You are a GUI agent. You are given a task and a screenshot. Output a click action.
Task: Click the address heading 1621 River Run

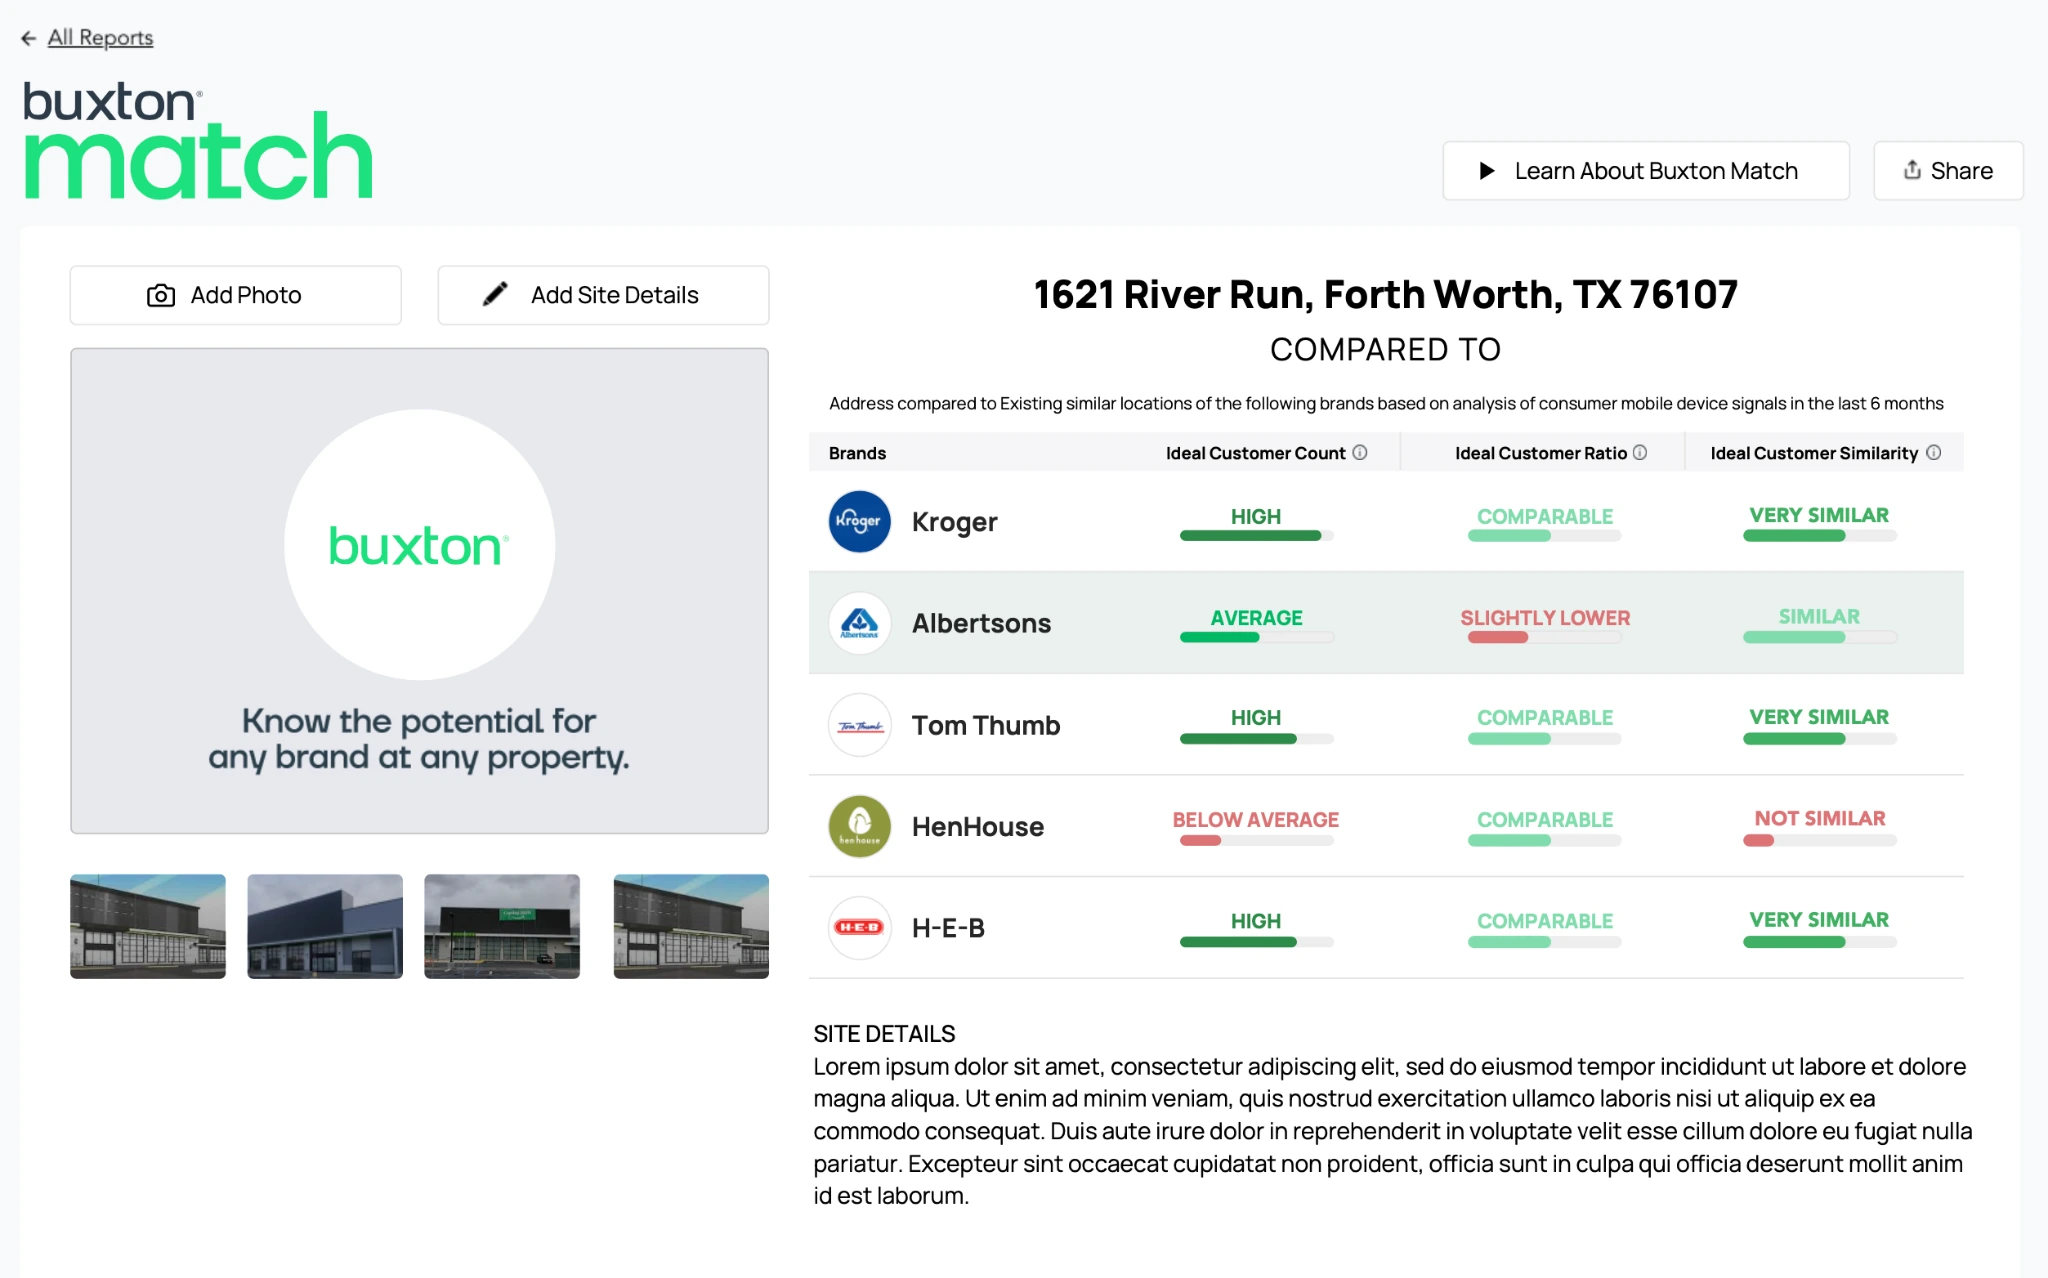(1385, 294)
